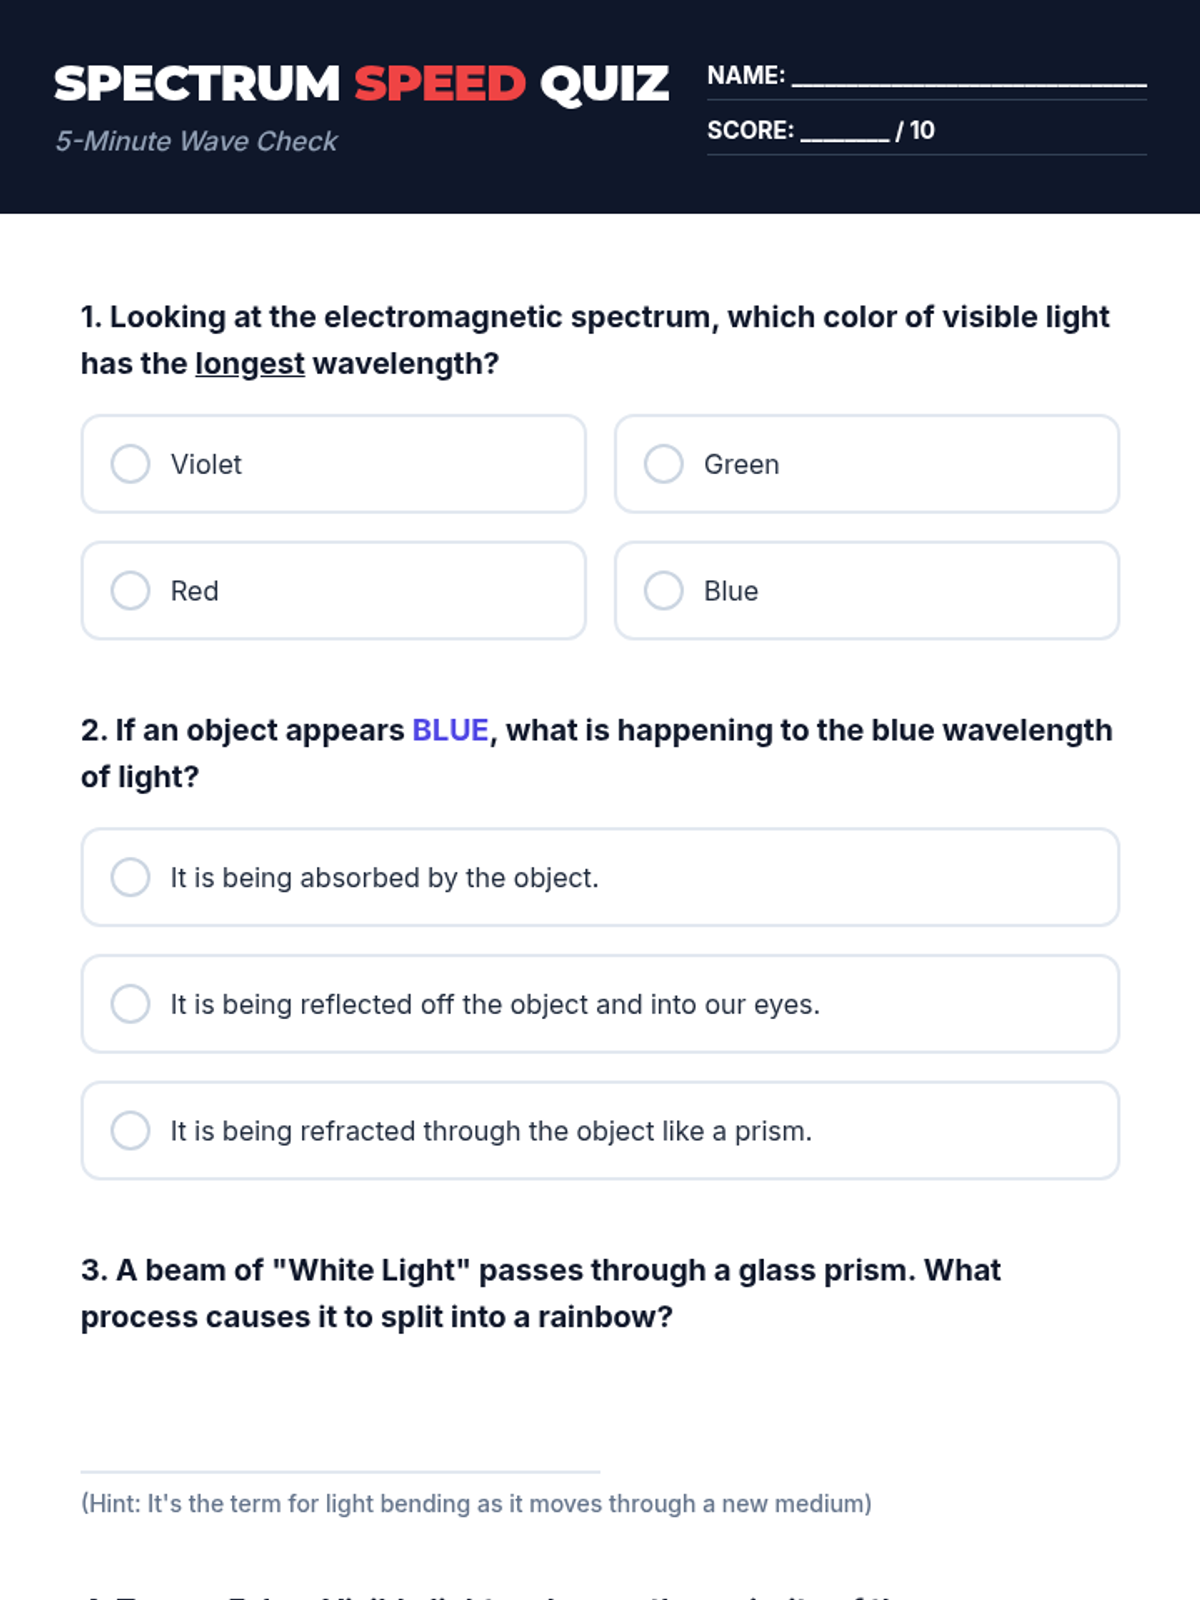The height and width of the screenshot is (1600, 1200).
Task: Click the '5-Minute Wave Check' subtitle
Action: point(196,141)
